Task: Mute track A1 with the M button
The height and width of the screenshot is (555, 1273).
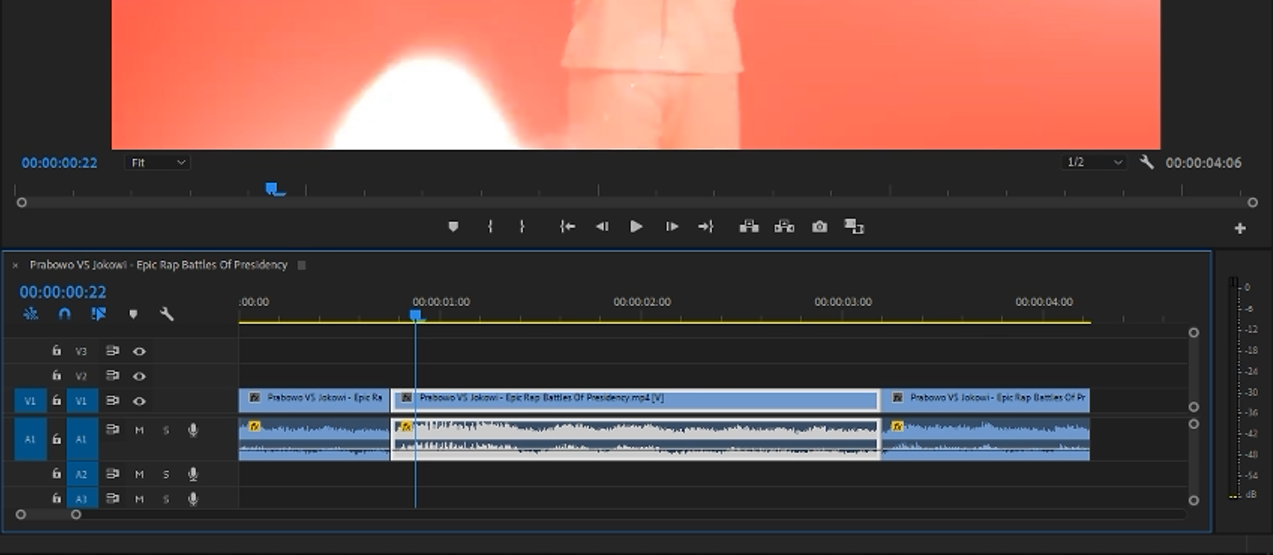Action: click(x=139, y=430)
